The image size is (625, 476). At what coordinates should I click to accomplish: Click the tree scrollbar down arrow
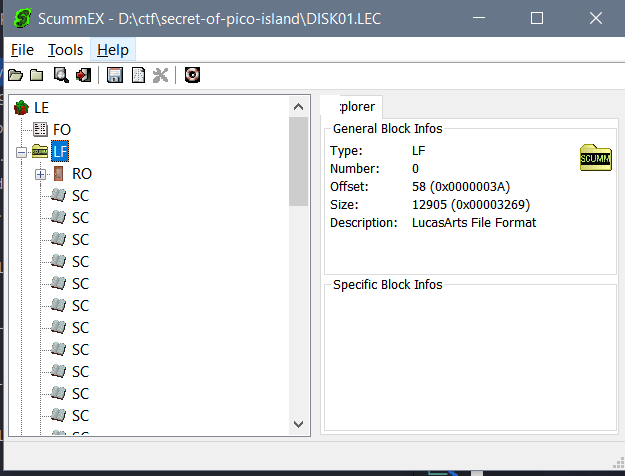pos(298,424)
